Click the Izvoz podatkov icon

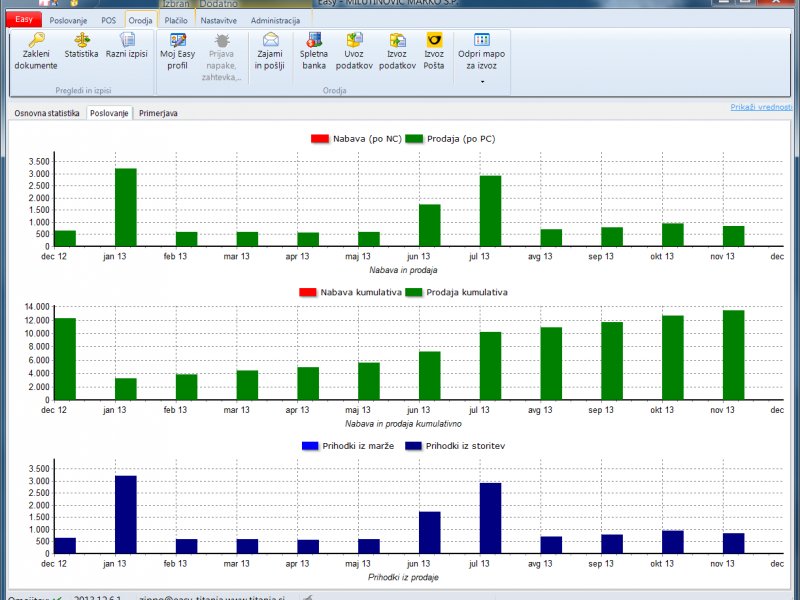(397, 41)
